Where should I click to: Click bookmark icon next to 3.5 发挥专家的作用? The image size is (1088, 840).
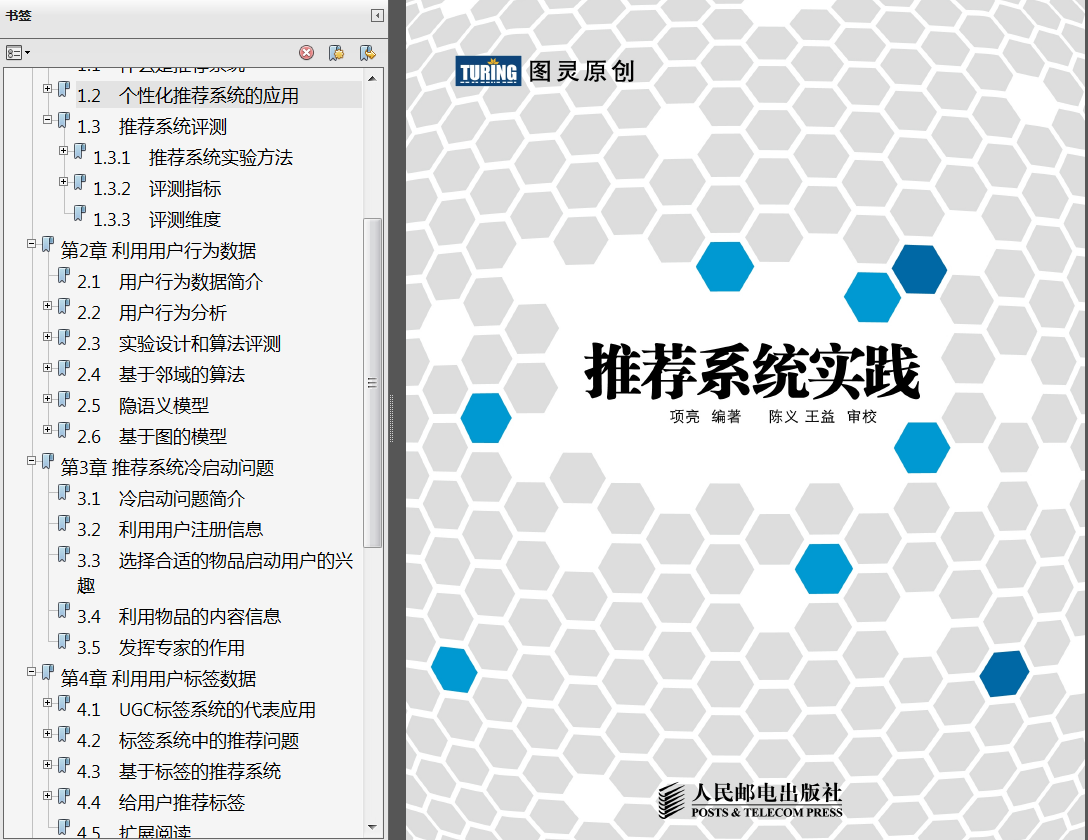64,641
